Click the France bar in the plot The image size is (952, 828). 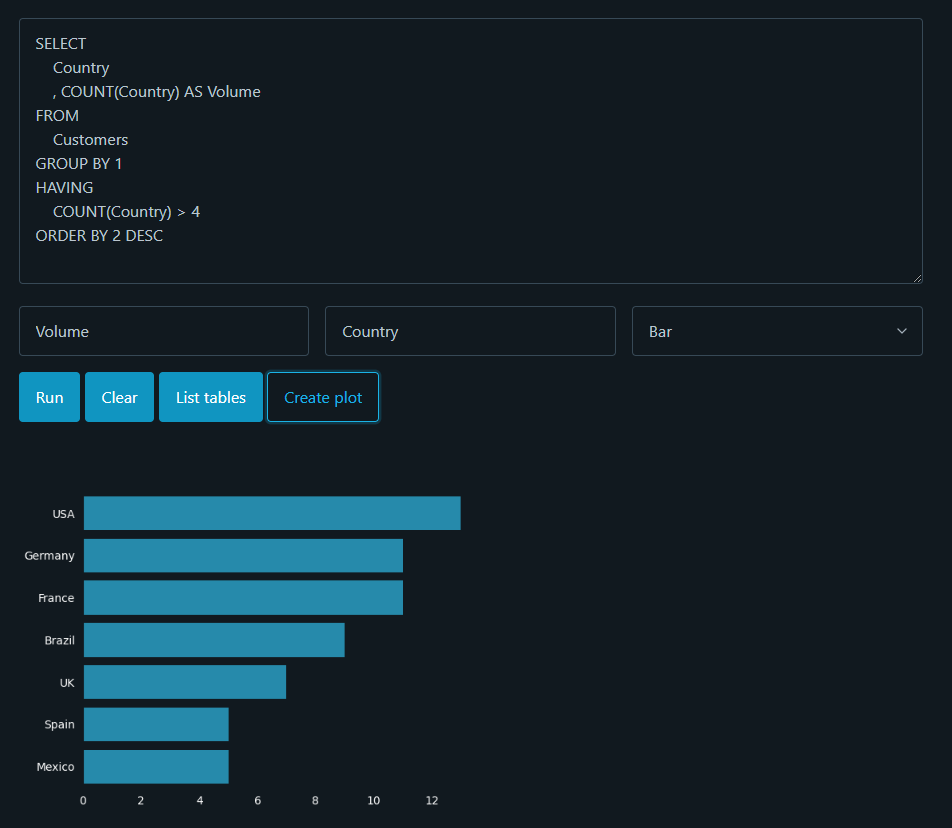243,598
